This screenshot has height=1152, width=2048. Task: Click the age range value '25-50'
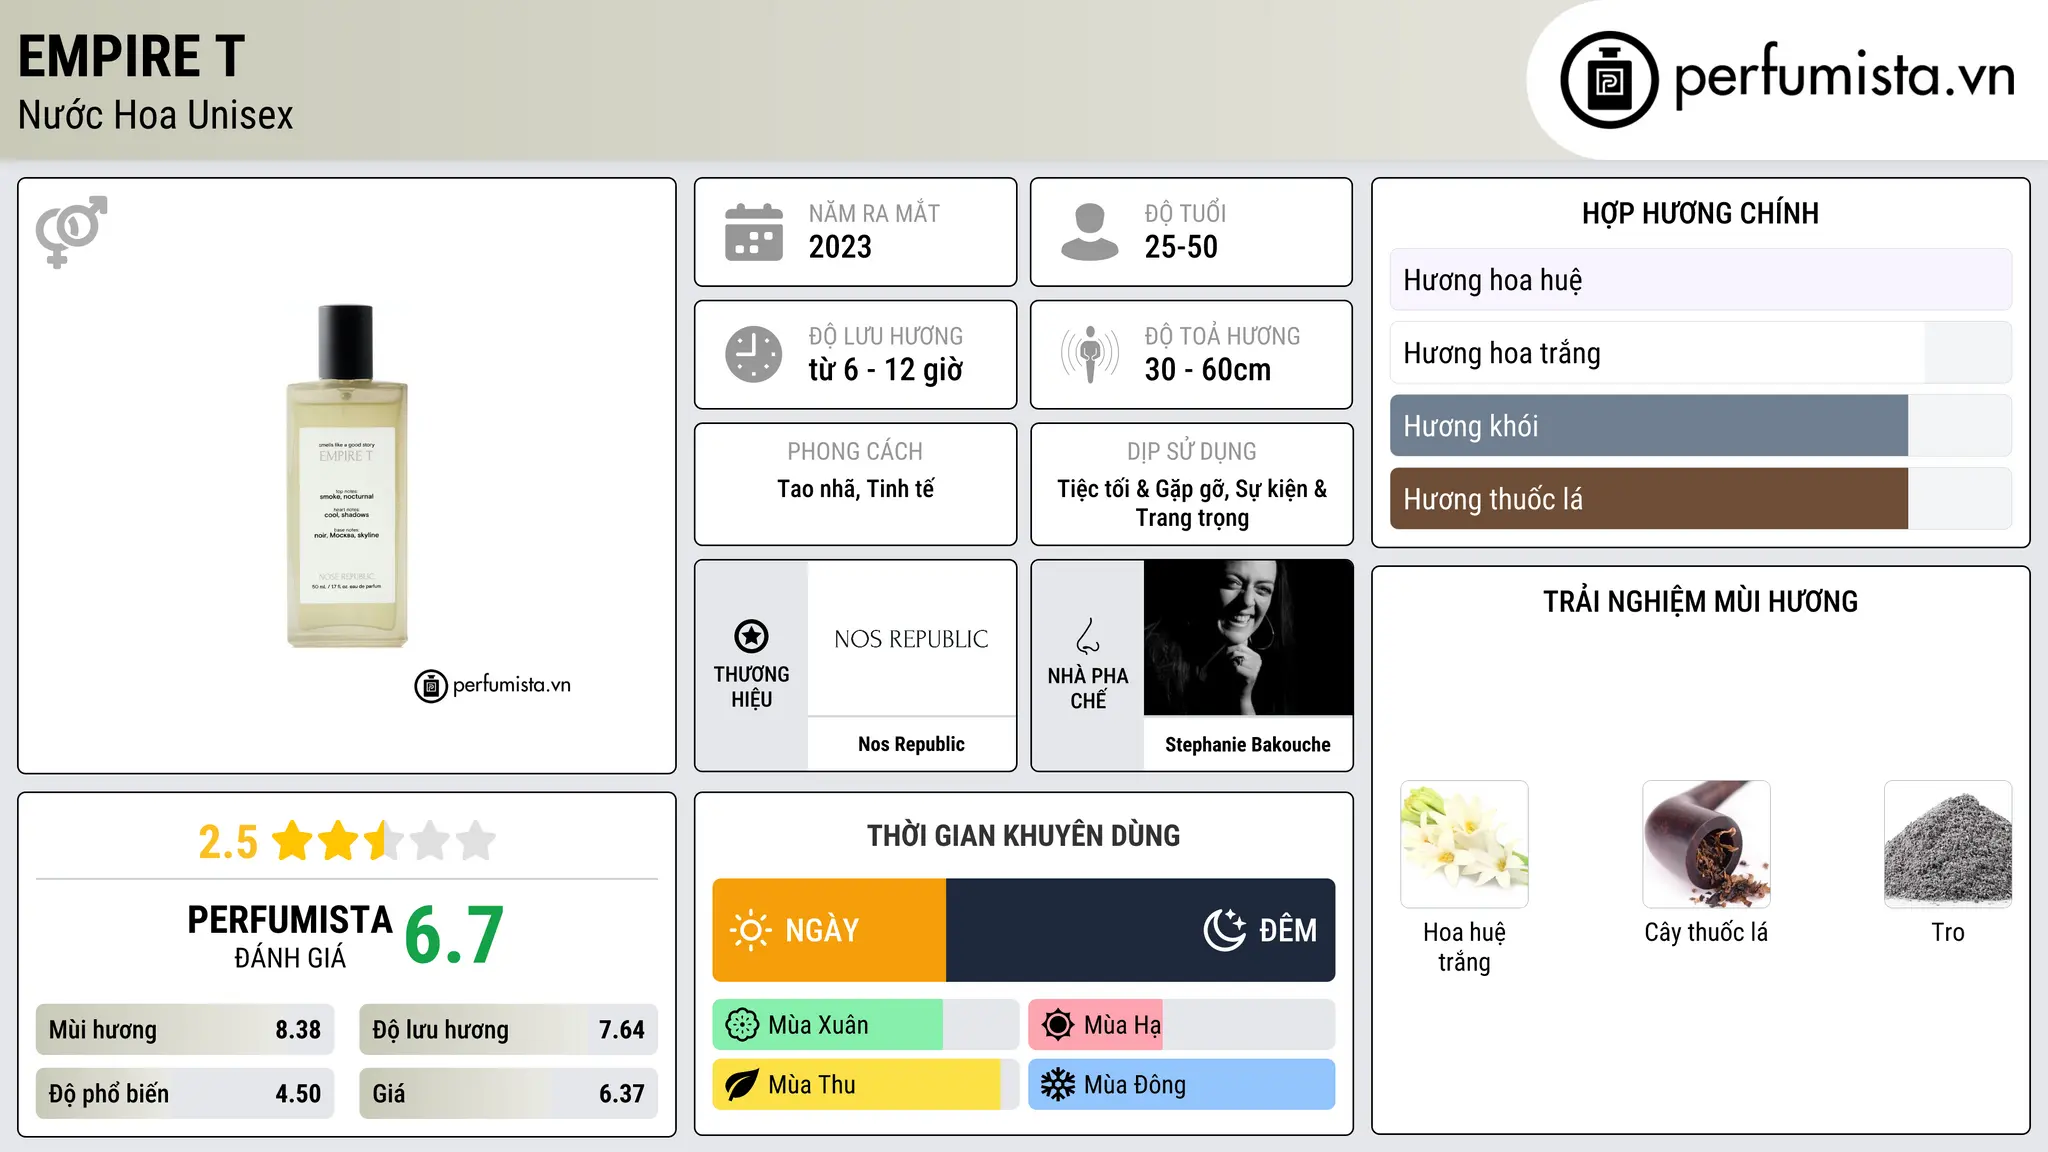coord(1181,247)
